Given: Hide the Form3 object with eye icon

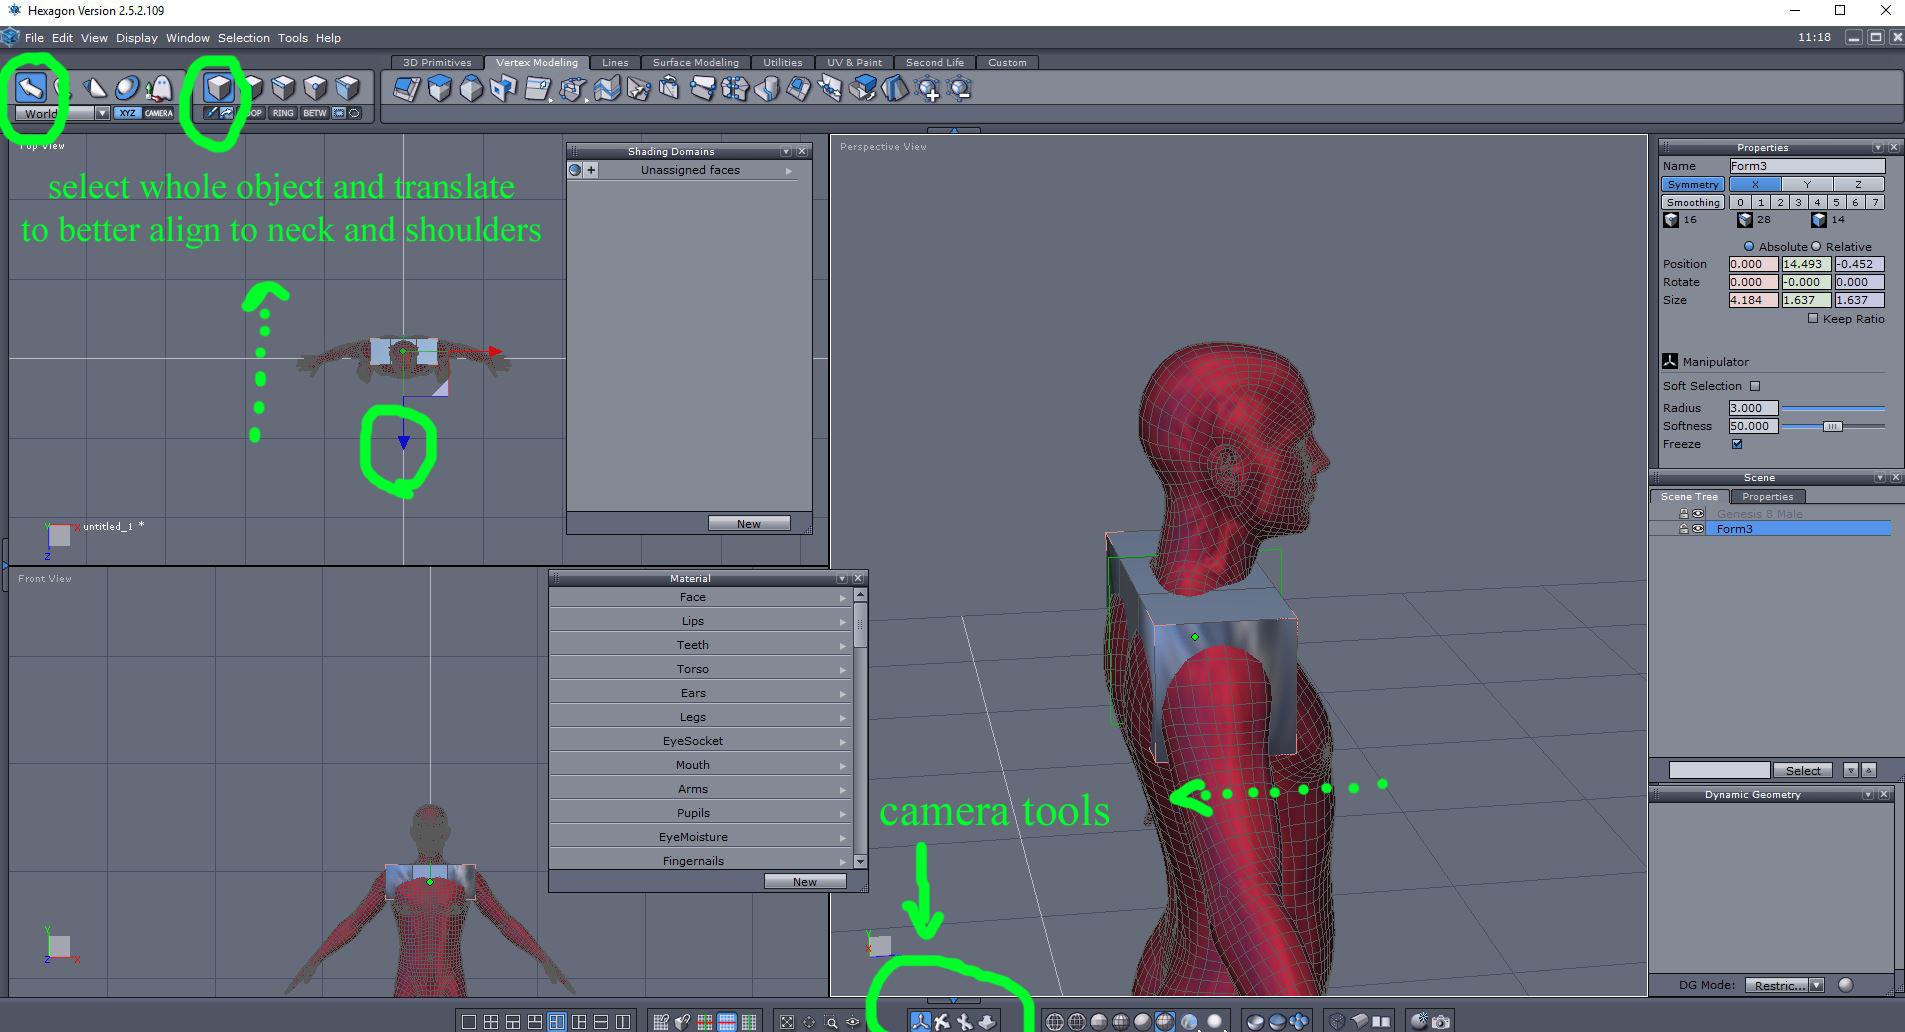Looking at the screenshot, I should (1698, 529).
